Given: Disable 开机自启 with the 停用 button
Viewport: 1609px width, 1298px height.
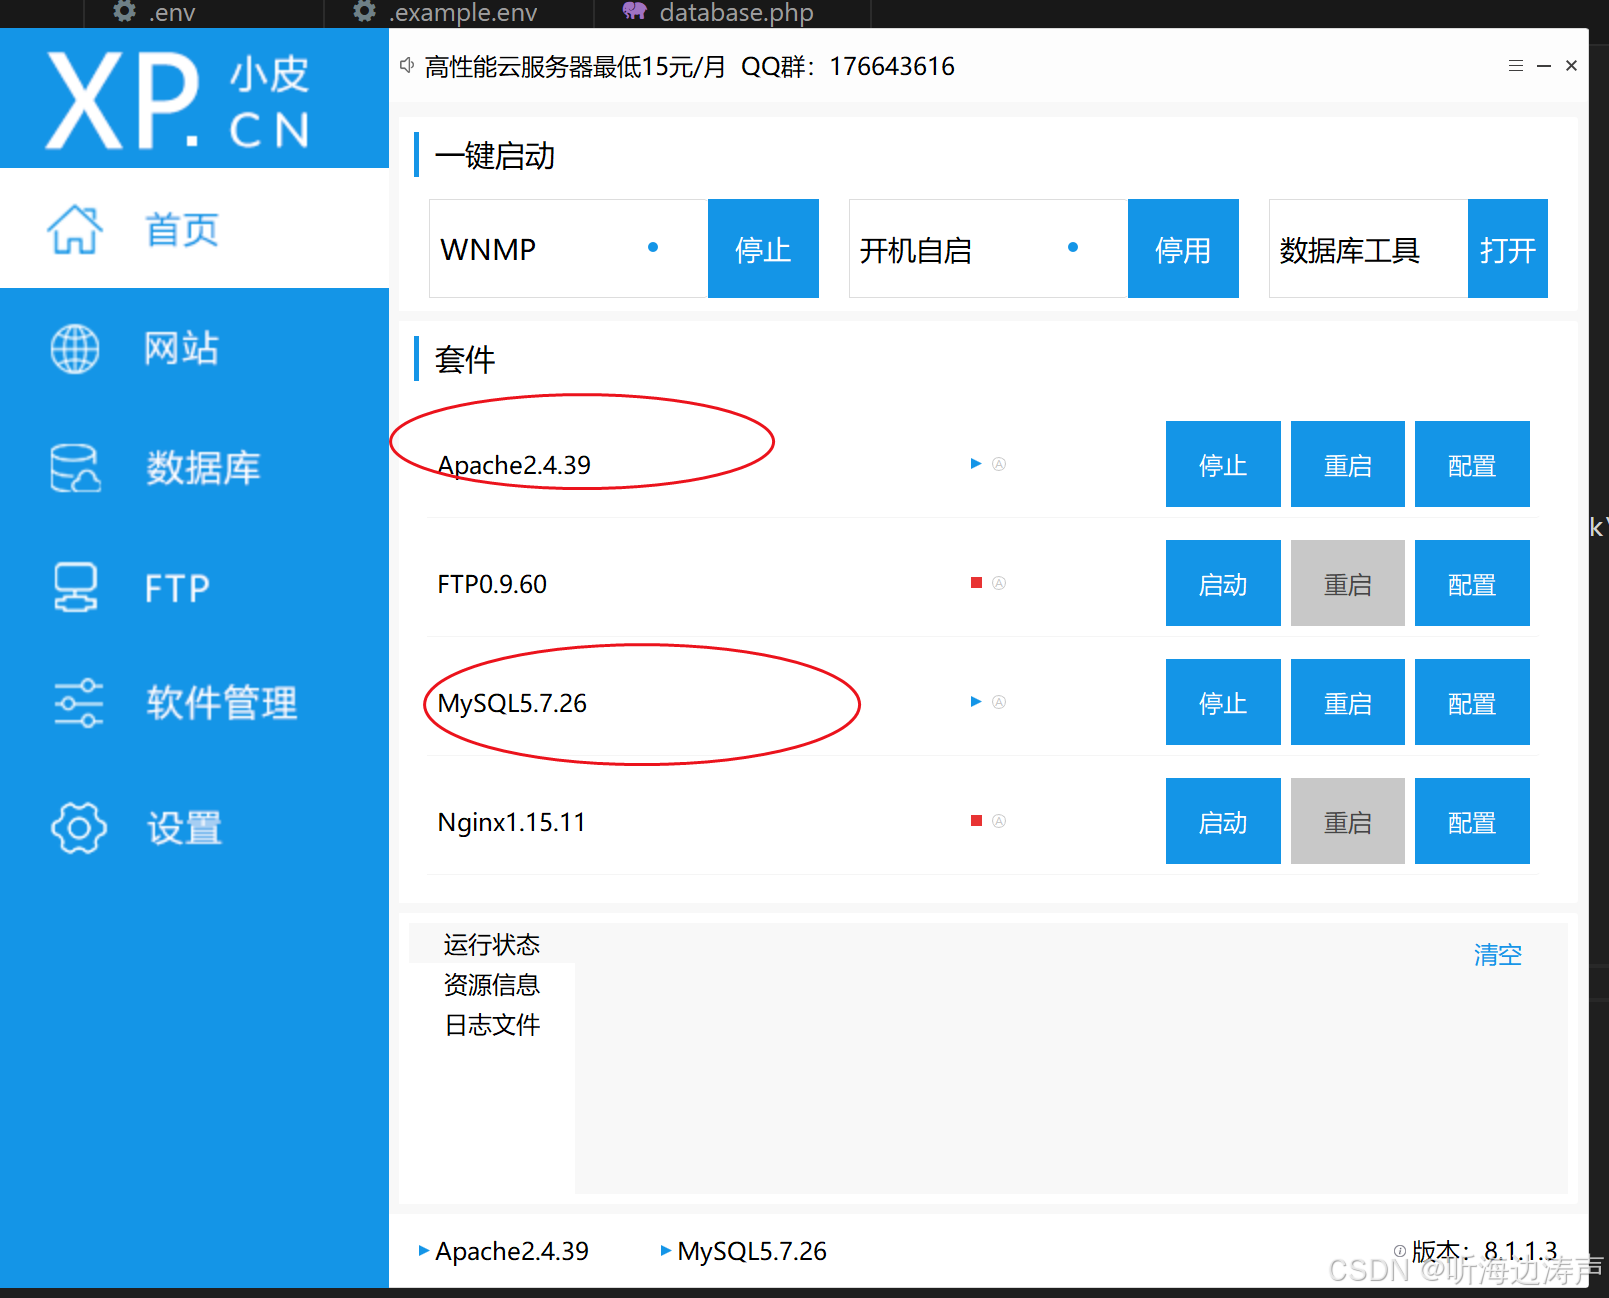Looking at the screenshot, I should point(1183,248).
